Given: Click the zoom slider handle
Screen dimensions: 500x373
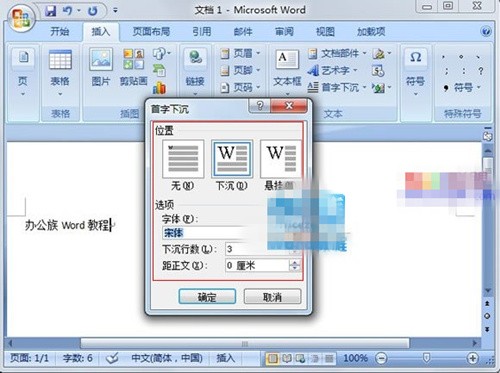Looking at the screenshot, I should 426,358.
